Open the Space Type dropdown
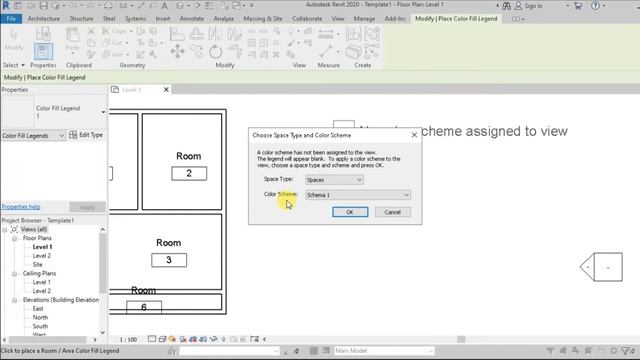Image resolution: width=640 pixels, height=360 pixels. point(334,180)
